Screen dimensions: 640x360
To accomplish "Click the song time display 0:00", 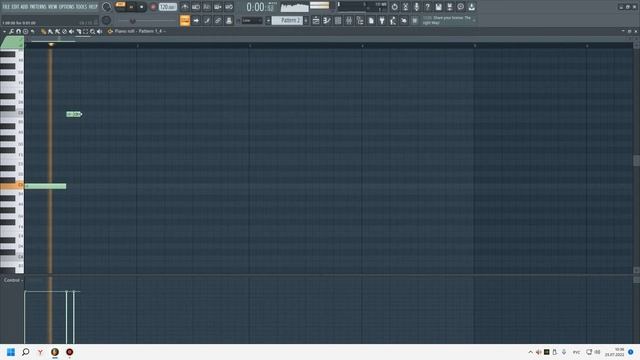I will tap(260, 7).
